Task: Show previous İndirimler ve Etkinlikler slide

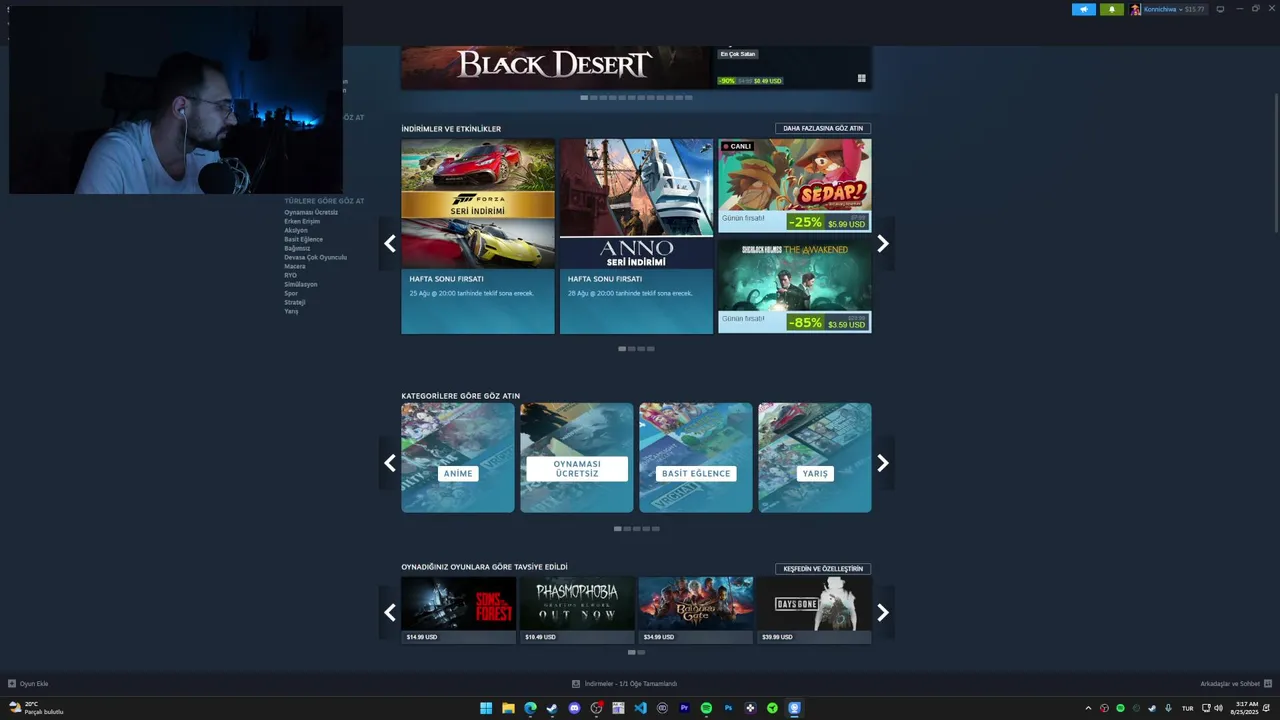Action: click(x=390, y=243)
